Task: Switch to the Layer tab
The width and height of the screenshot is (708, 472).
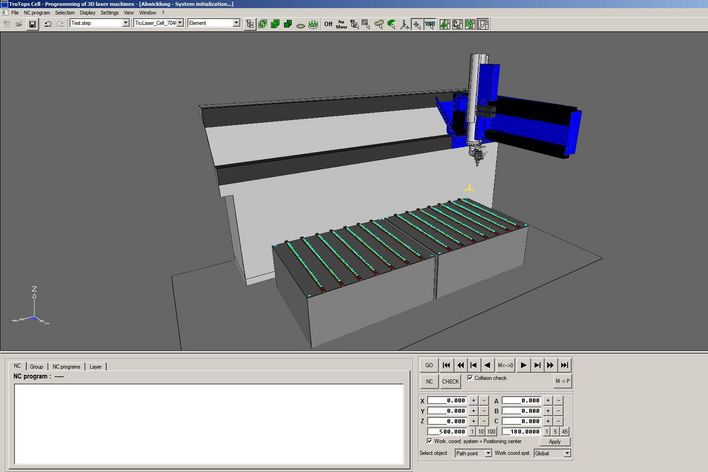Action: pos(96,367)
